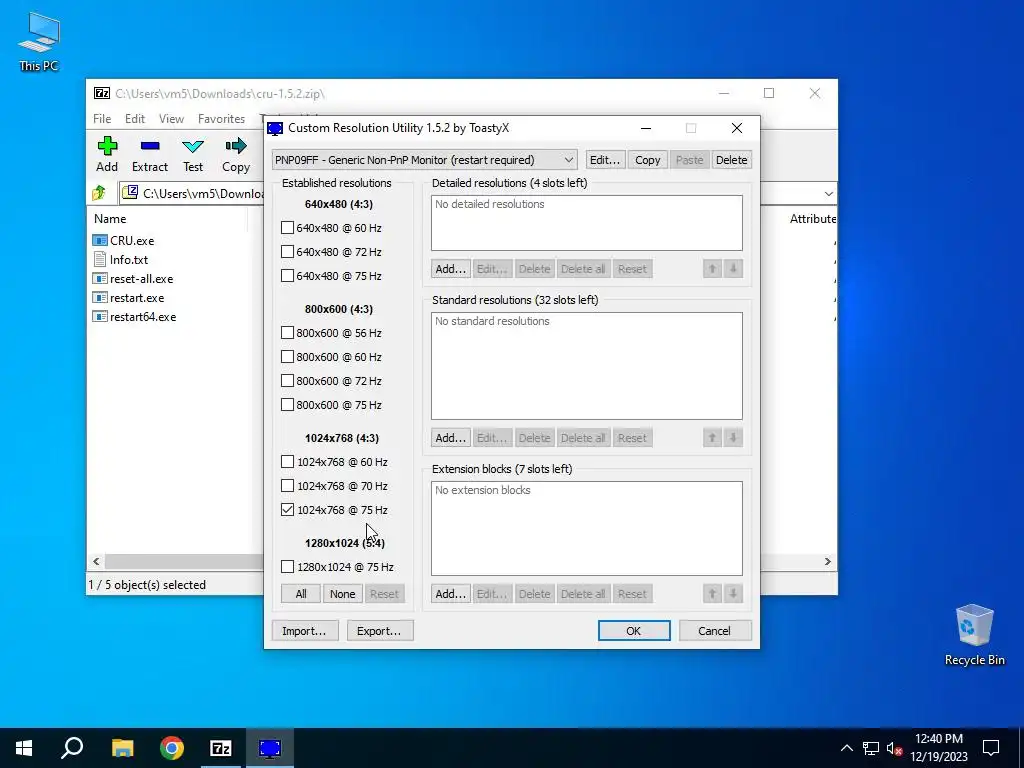The image size is (1024, 768).
Task: Open the 7-Zip View menu
Action: tap(171, 119)
